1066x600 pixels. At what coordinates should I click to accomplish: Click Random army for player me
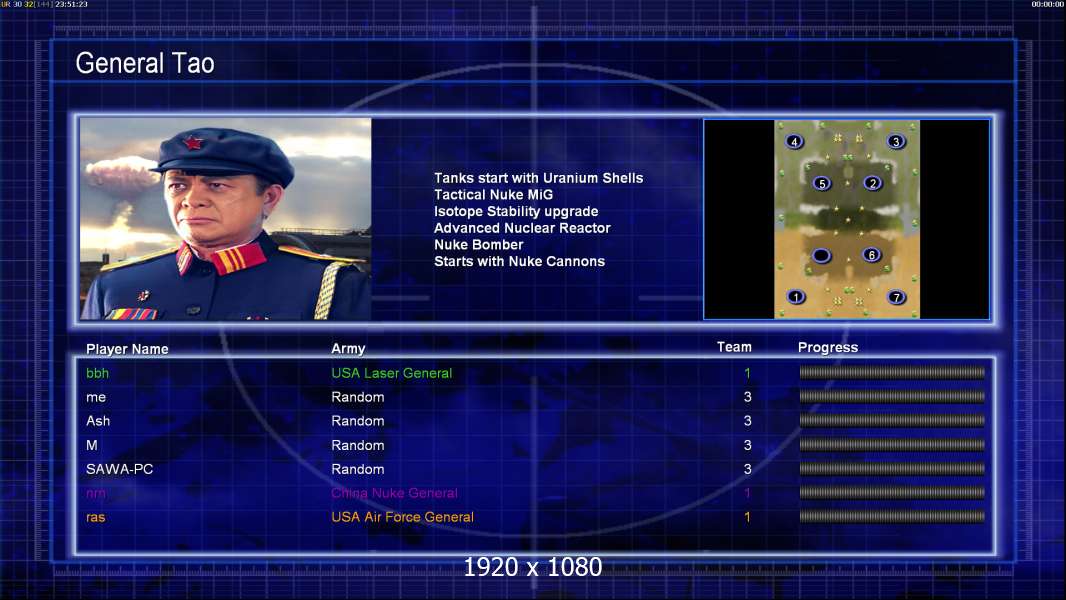pos(358,397)
